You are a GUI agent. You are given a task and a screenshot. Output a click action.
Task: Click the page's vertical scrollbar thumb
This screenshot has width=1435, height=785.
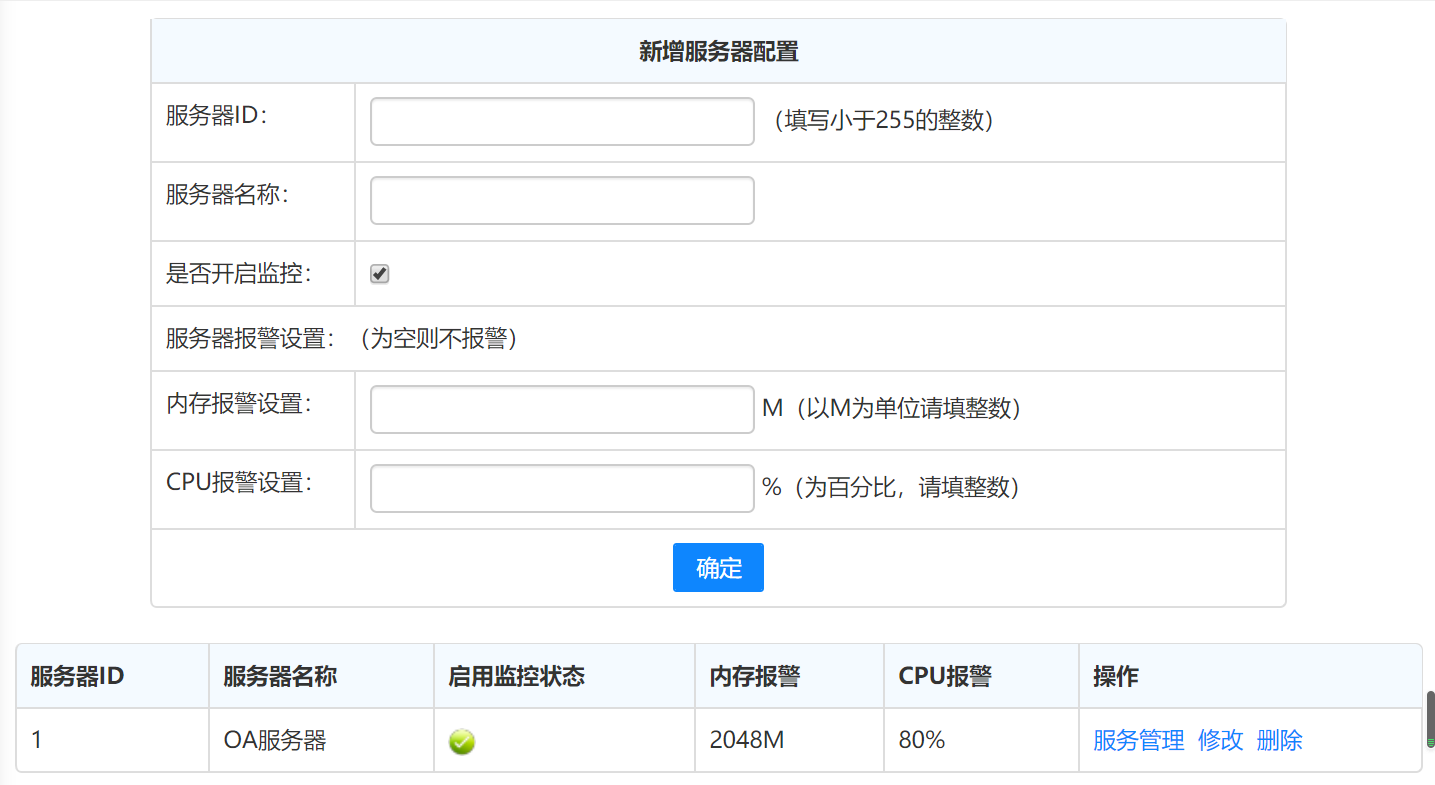pyautogui.click(x=1430, y=718)
